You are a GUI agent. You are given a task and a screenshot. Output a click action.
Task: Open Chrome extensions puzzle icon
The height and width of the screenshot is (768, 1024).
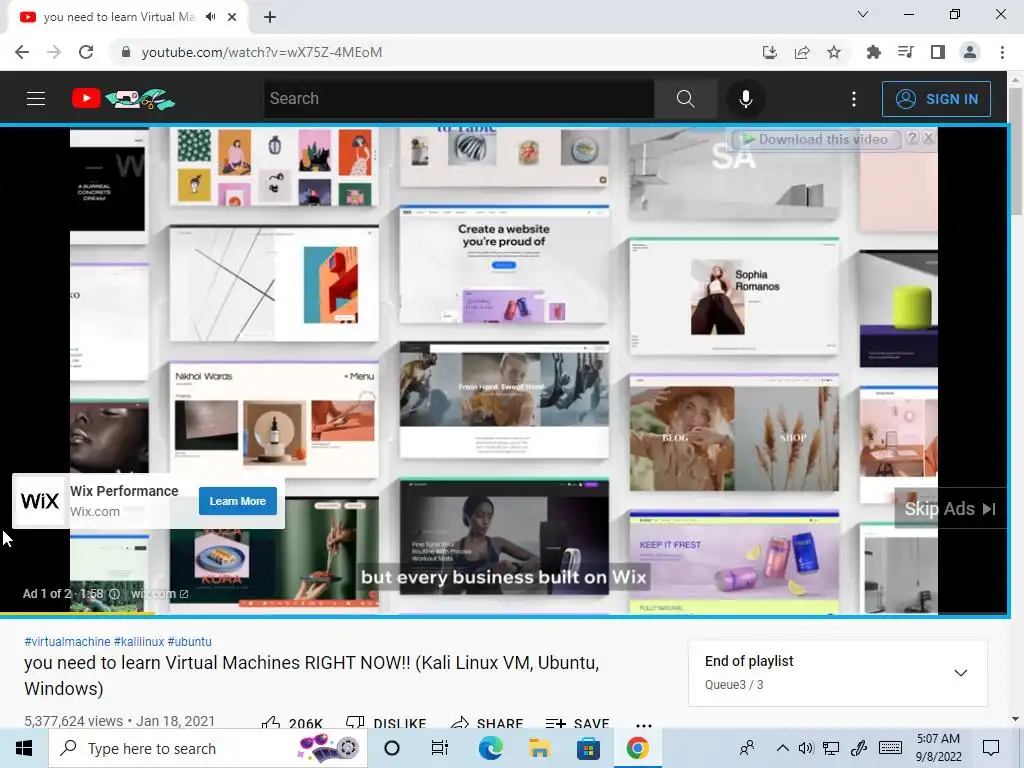tap(873, 52)
